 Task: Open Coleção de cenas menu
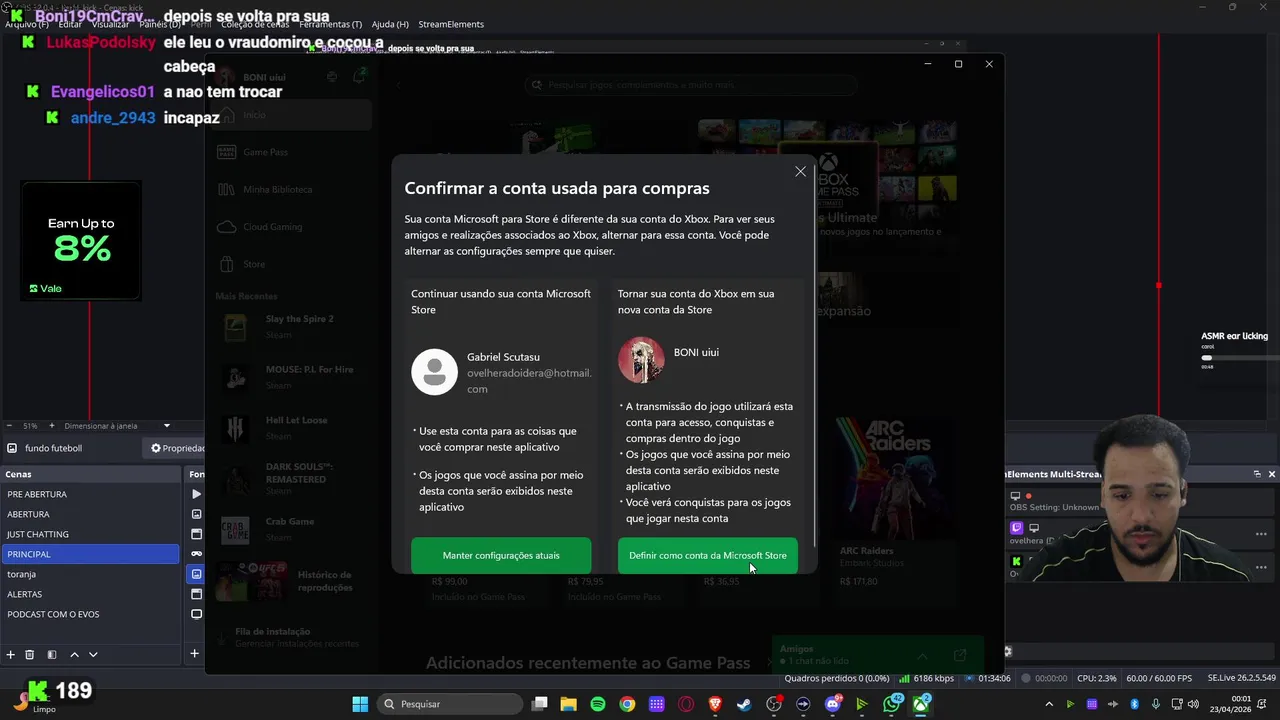pyautogui.click(x=256, y=24)
